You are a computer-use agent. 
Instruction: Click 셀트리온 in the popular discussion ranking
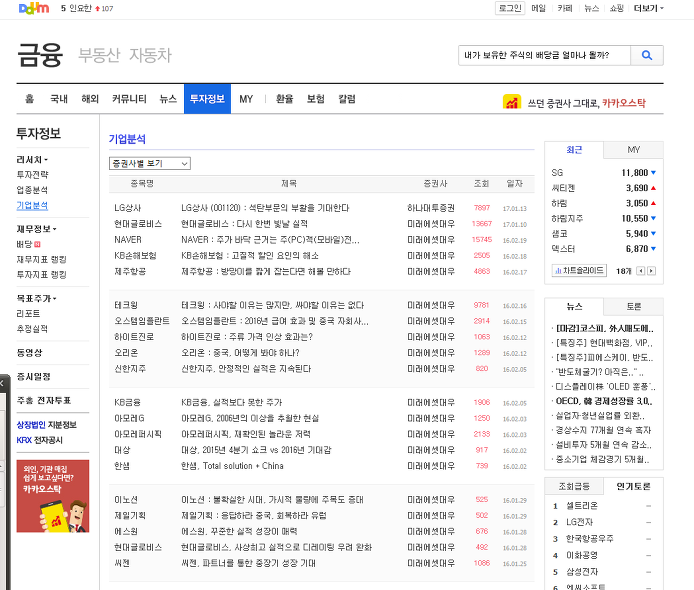pyautogui.click(x=582, y=505)
